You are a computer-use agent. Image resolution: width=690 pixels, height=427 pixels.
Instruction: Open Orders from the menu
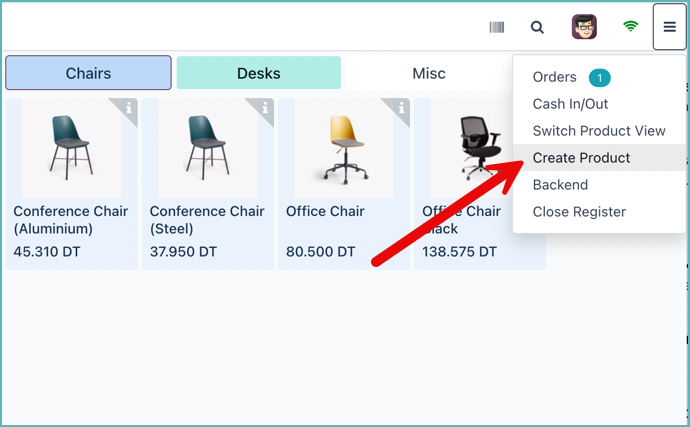pyautogui.click(x=554, y=77)
